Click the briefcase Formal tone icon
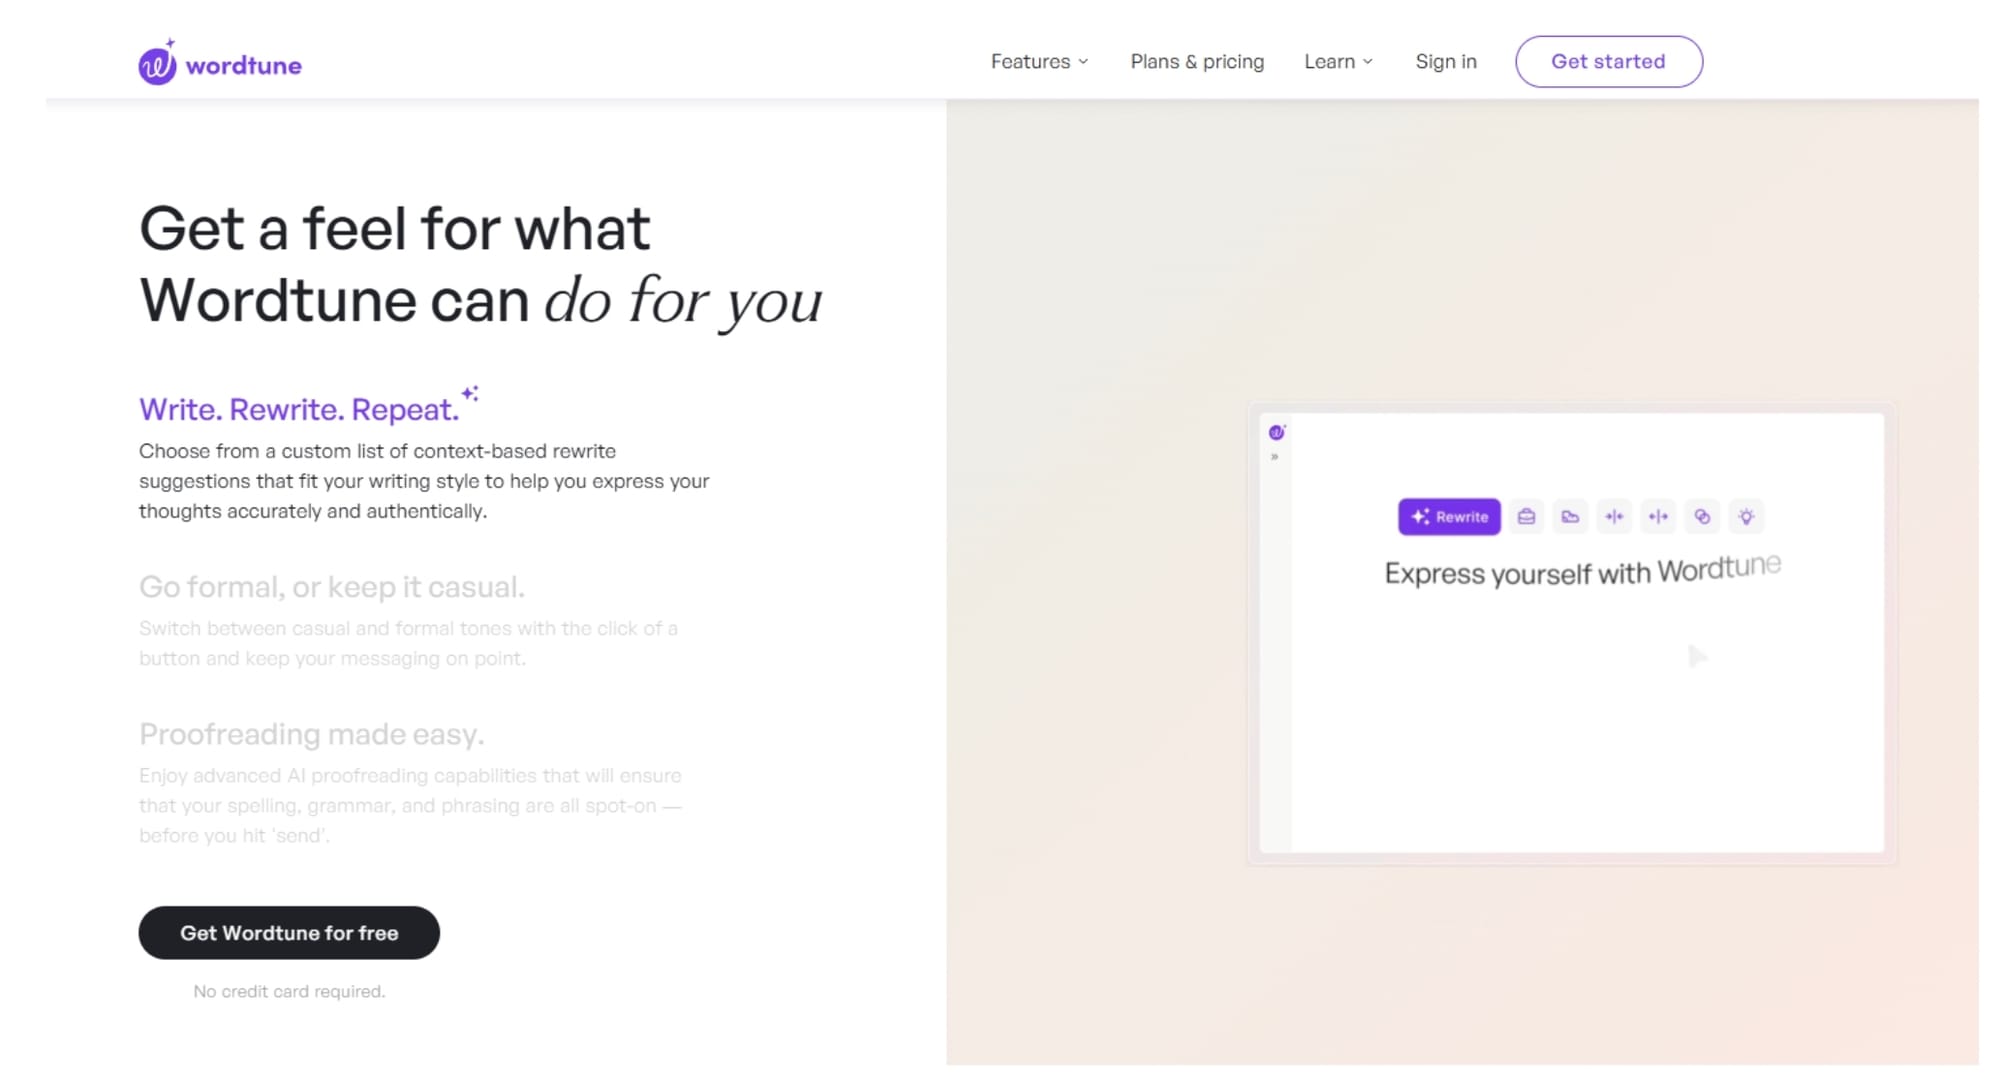Image resolution: width=2000 pixels, height=1083 pixels. 1526,517
